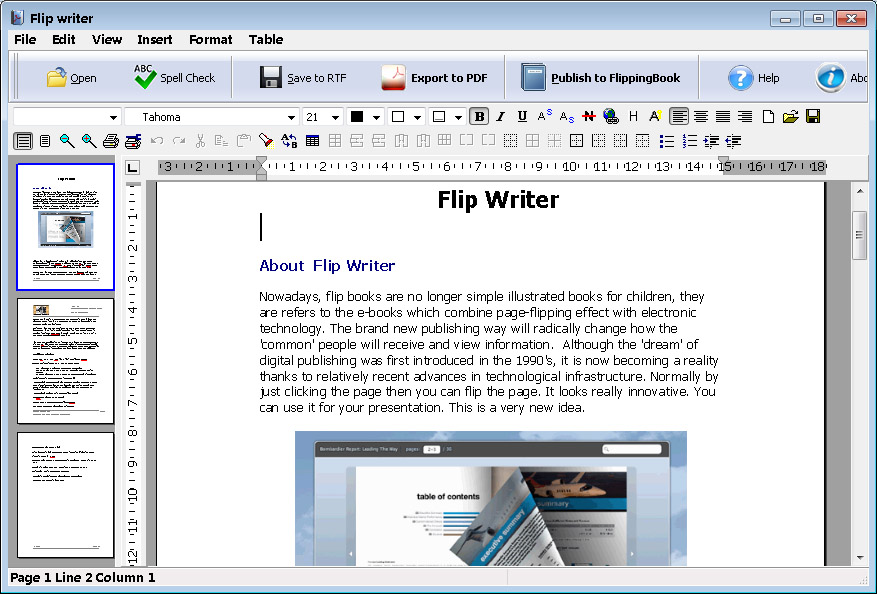
Task: Click the bulleted list icon
Action: 667,141
